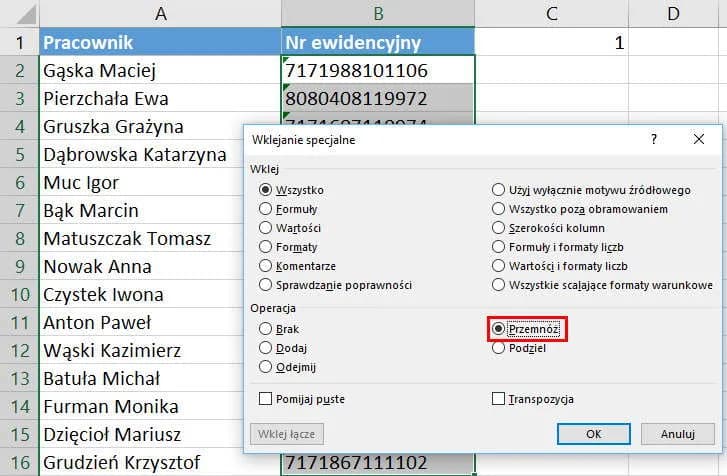727x476 pixels.
Task: Select the Wartości radio button
Action: (x=265, y=228)
